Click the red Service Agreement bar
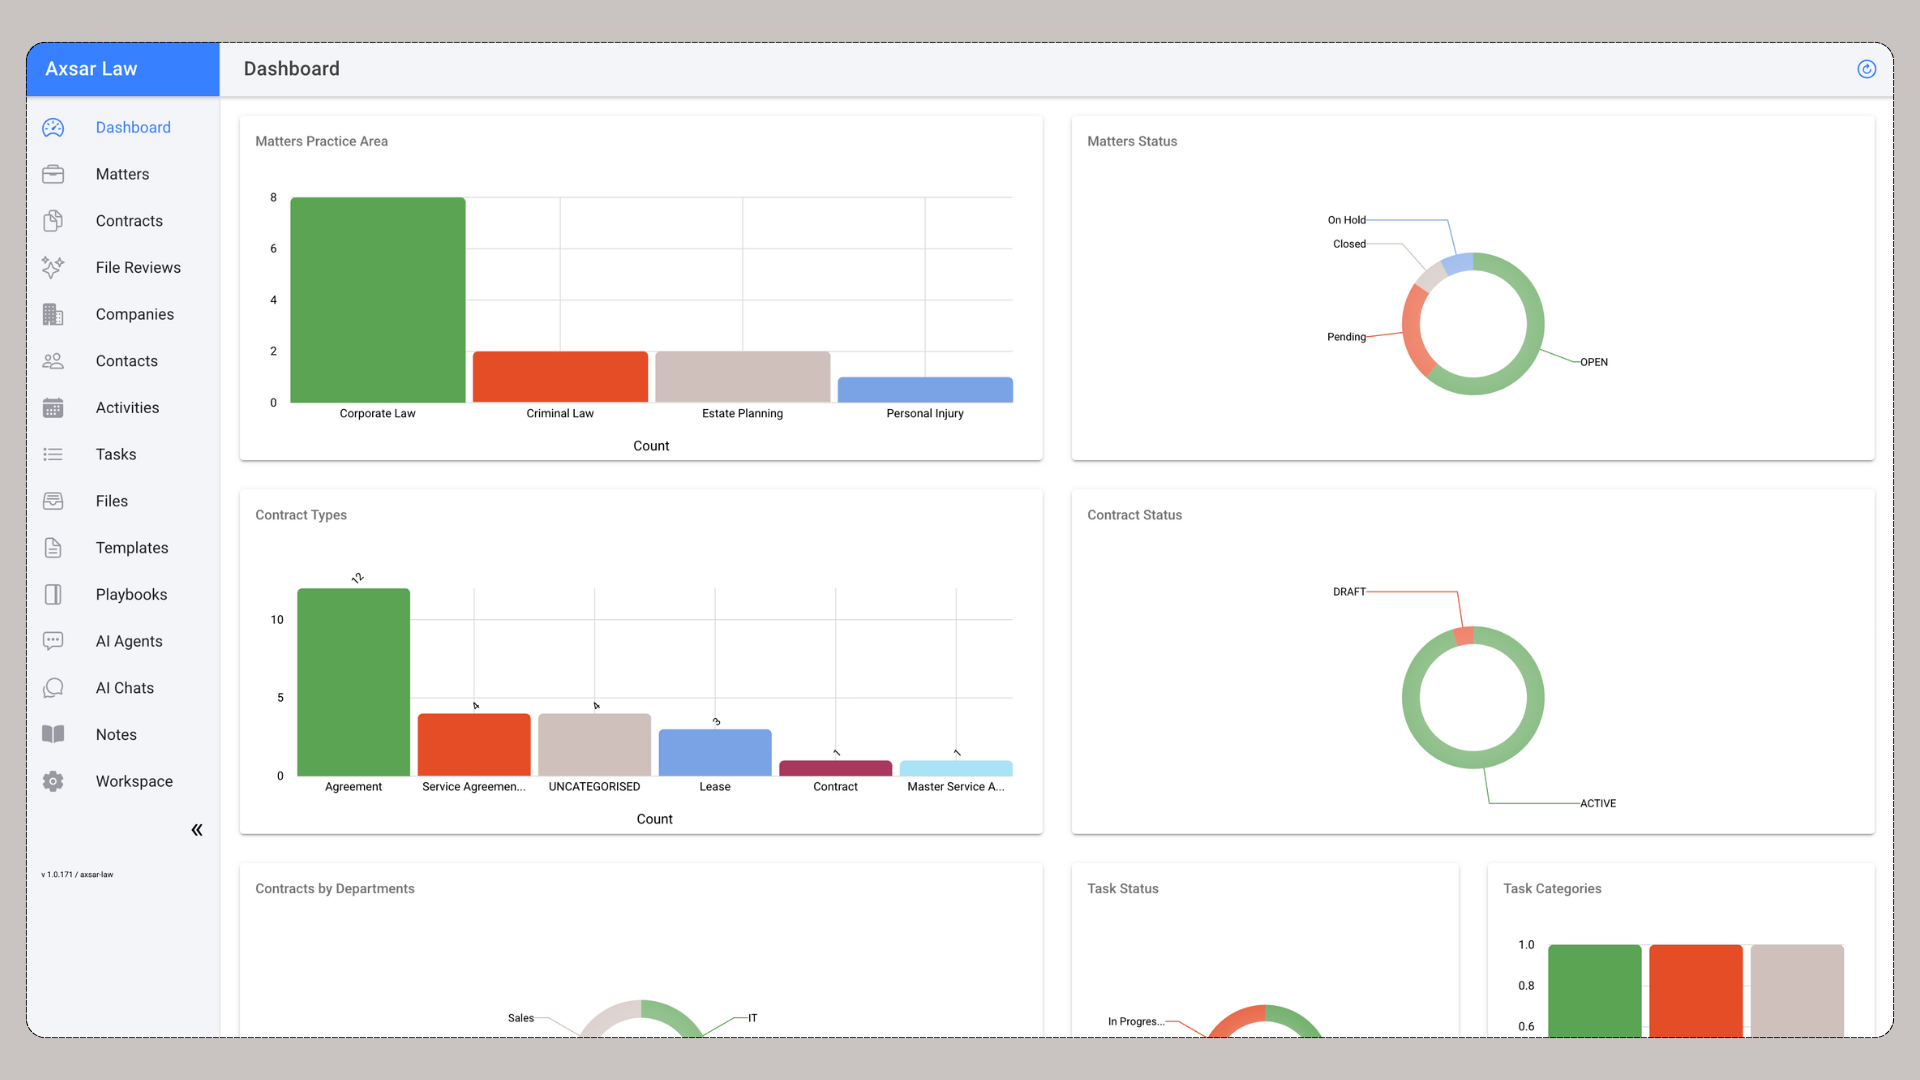The height and width of the screenshot is (1080, 1920). (x=474, y=745)
